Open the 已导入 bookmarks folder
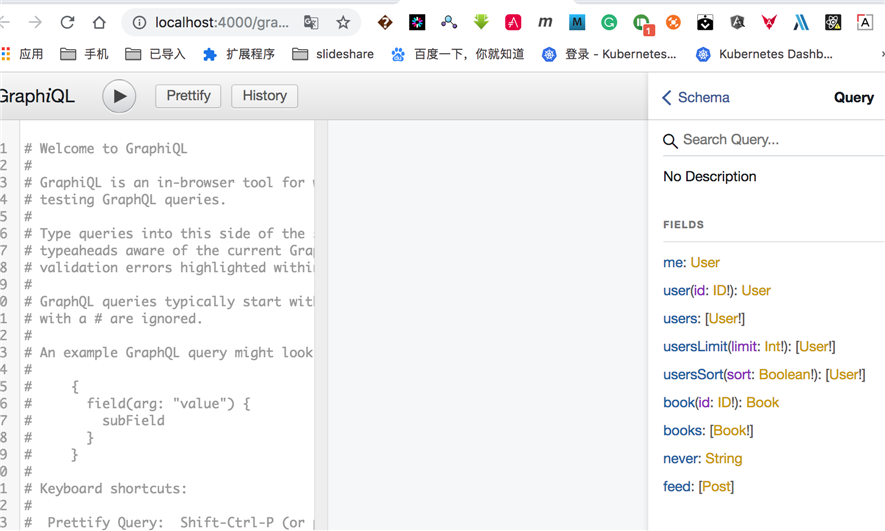 click(155, 54)
